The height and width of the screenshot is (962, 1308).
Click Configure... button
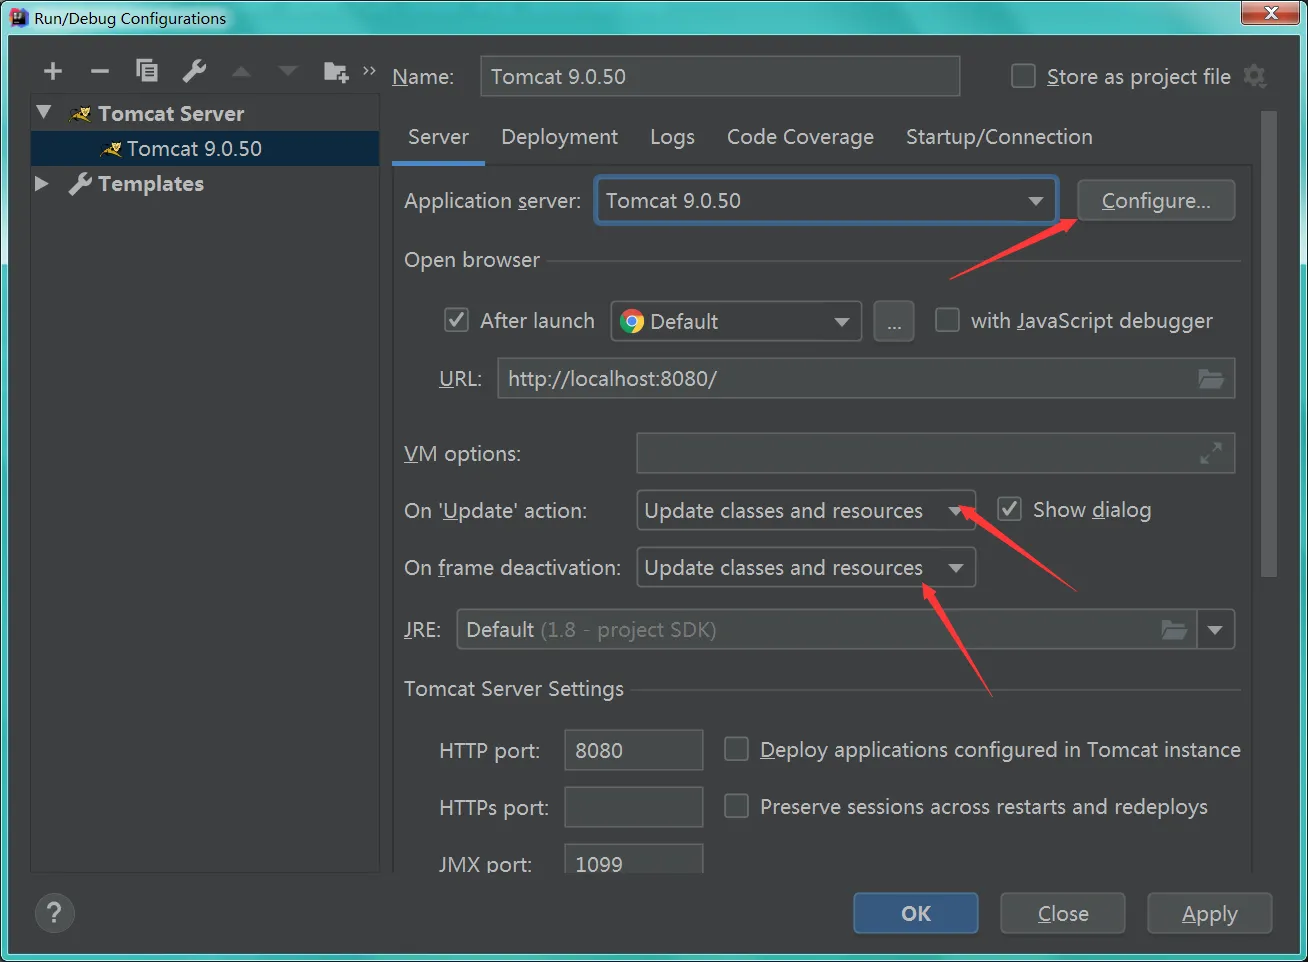[x=1156, y=200]
